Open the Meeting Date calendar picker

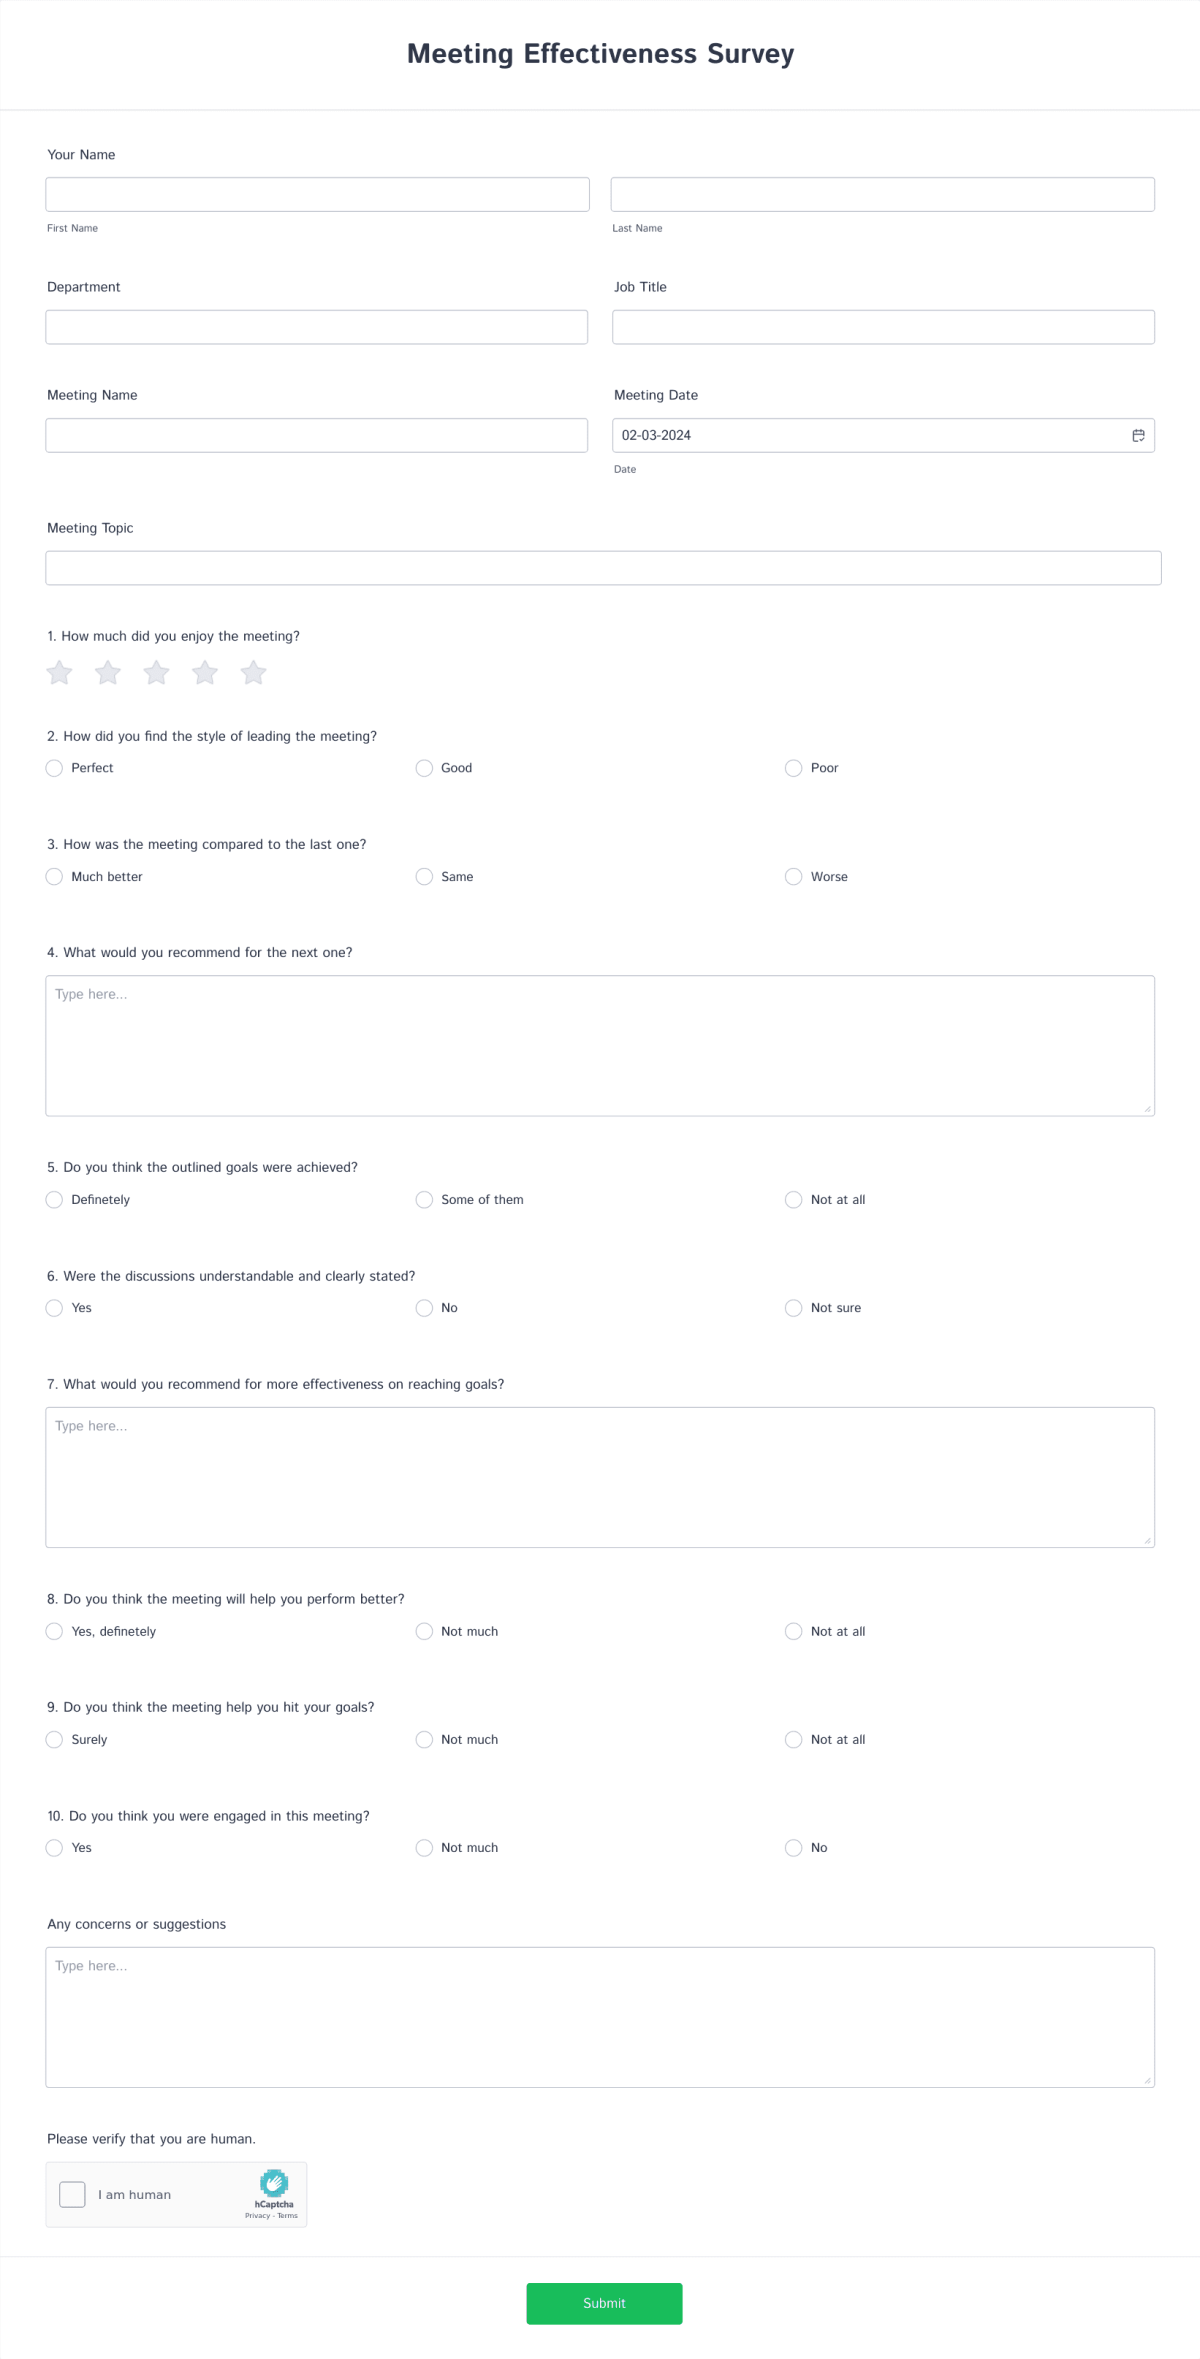tap(1139, 435)
